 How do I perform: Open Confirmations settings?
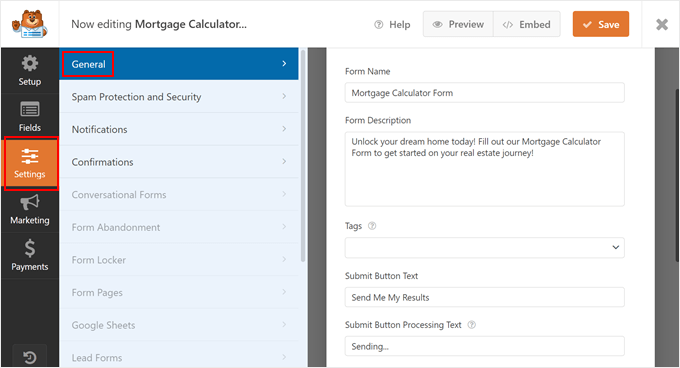click(179, 162)
